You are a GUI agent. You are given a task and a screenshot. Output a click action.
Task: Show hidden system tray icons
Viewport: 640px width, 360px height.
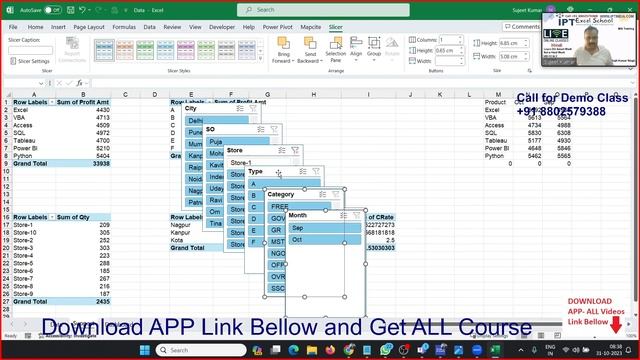pos(521,350)
